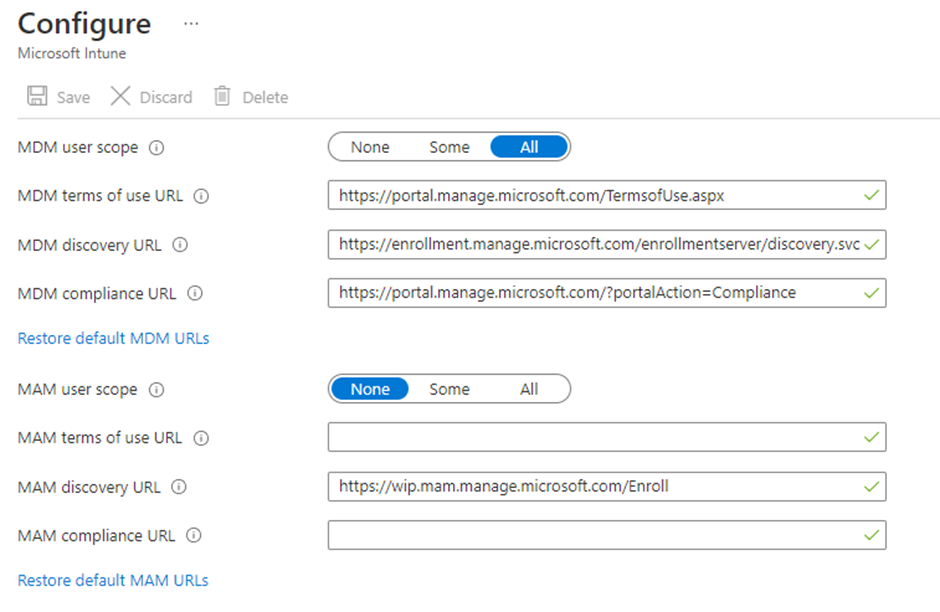Viewport: 940px width, 612px height.
Task: Click the MAM discovery URL label
Action: point(89,487)
